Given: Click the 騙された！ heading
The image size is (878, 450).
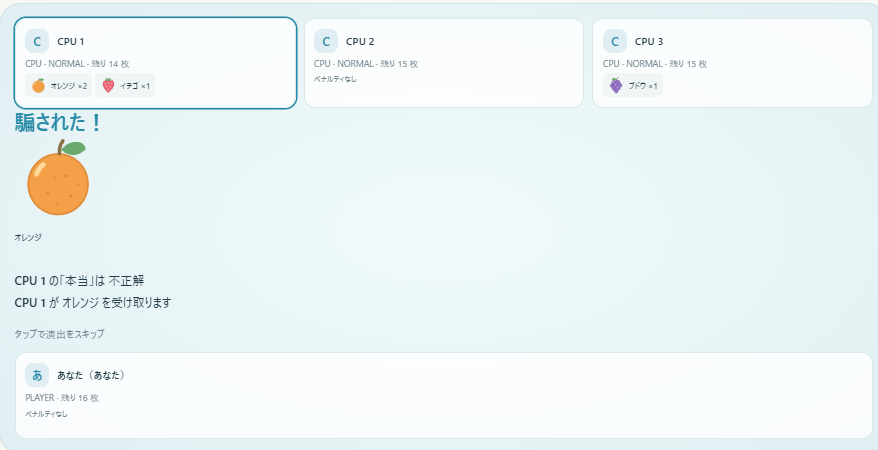Looking at the screenshot, I should [x=59, y=123].
